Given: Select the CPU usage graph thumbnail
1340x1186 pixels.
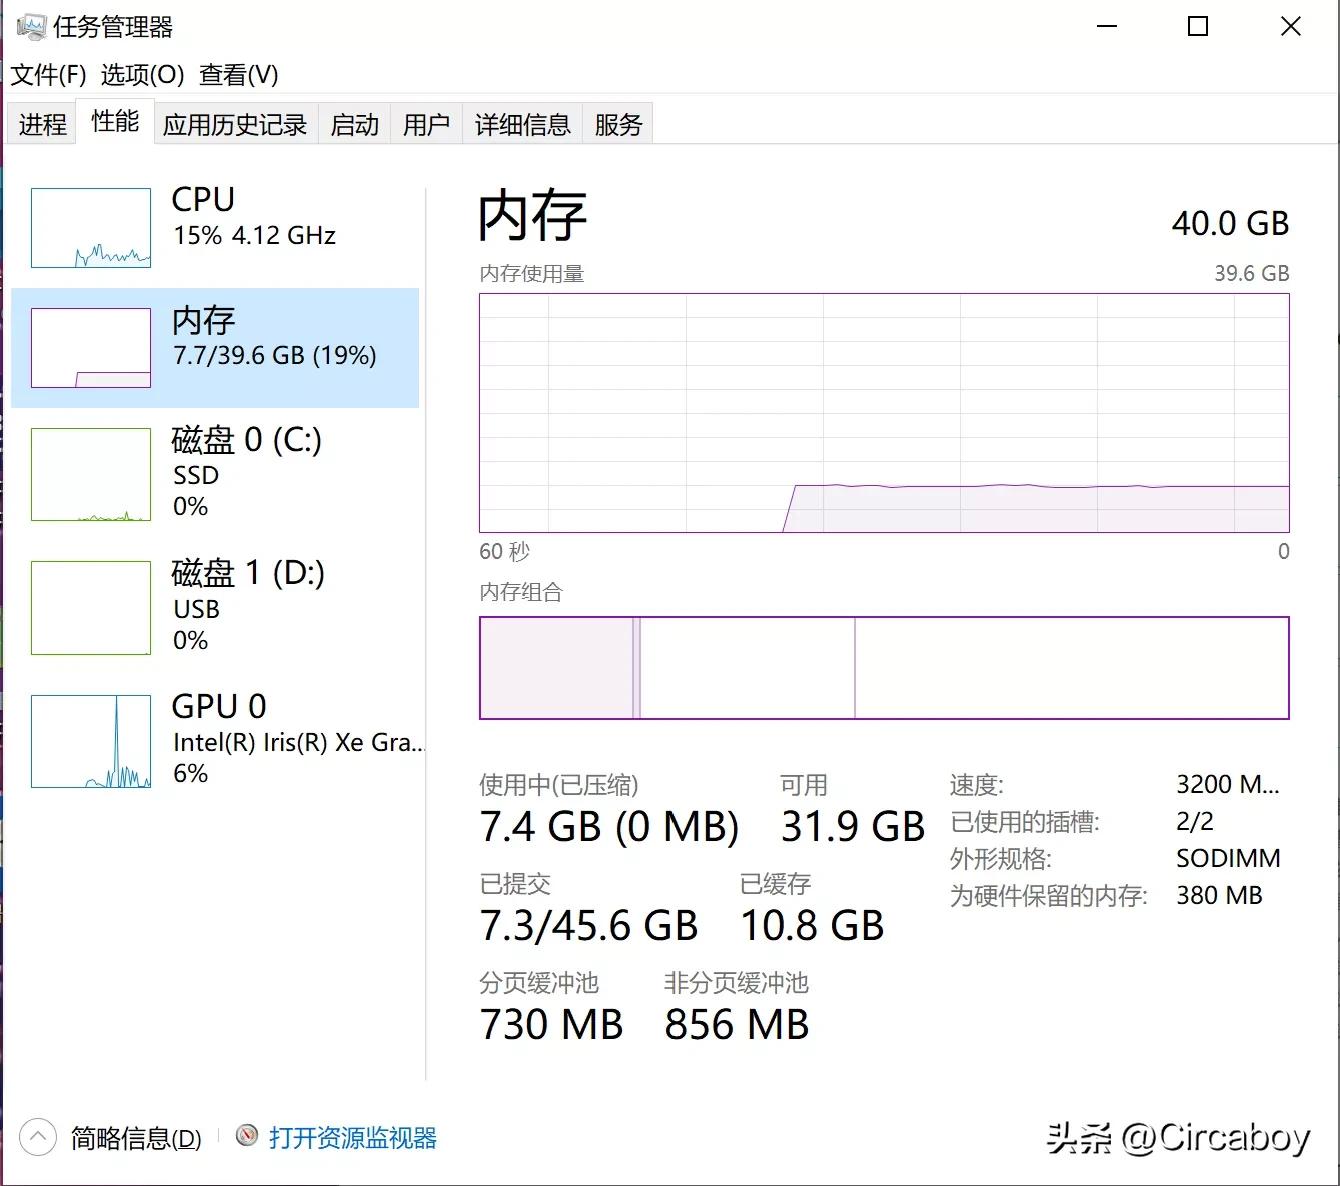Looking at the screenshot, I should [x=91, y=228].
